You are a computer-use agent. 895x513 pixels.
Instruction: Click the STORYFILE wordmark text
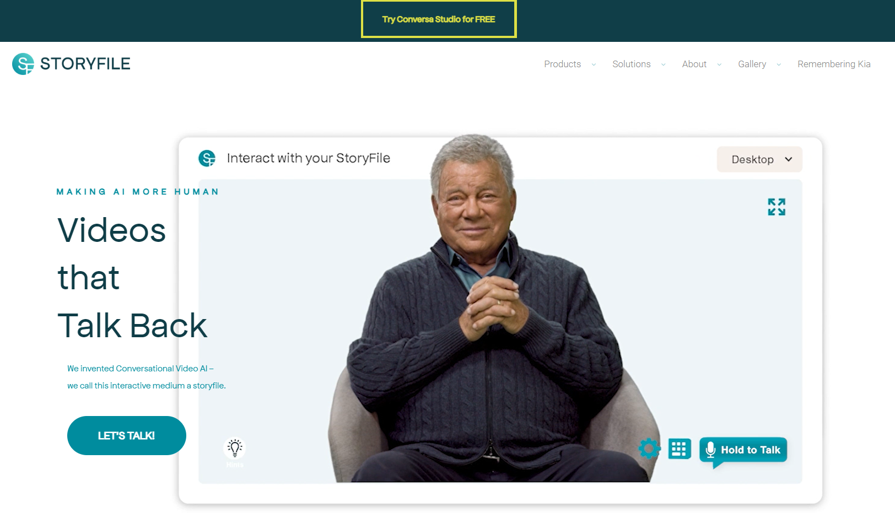(85, 64)
